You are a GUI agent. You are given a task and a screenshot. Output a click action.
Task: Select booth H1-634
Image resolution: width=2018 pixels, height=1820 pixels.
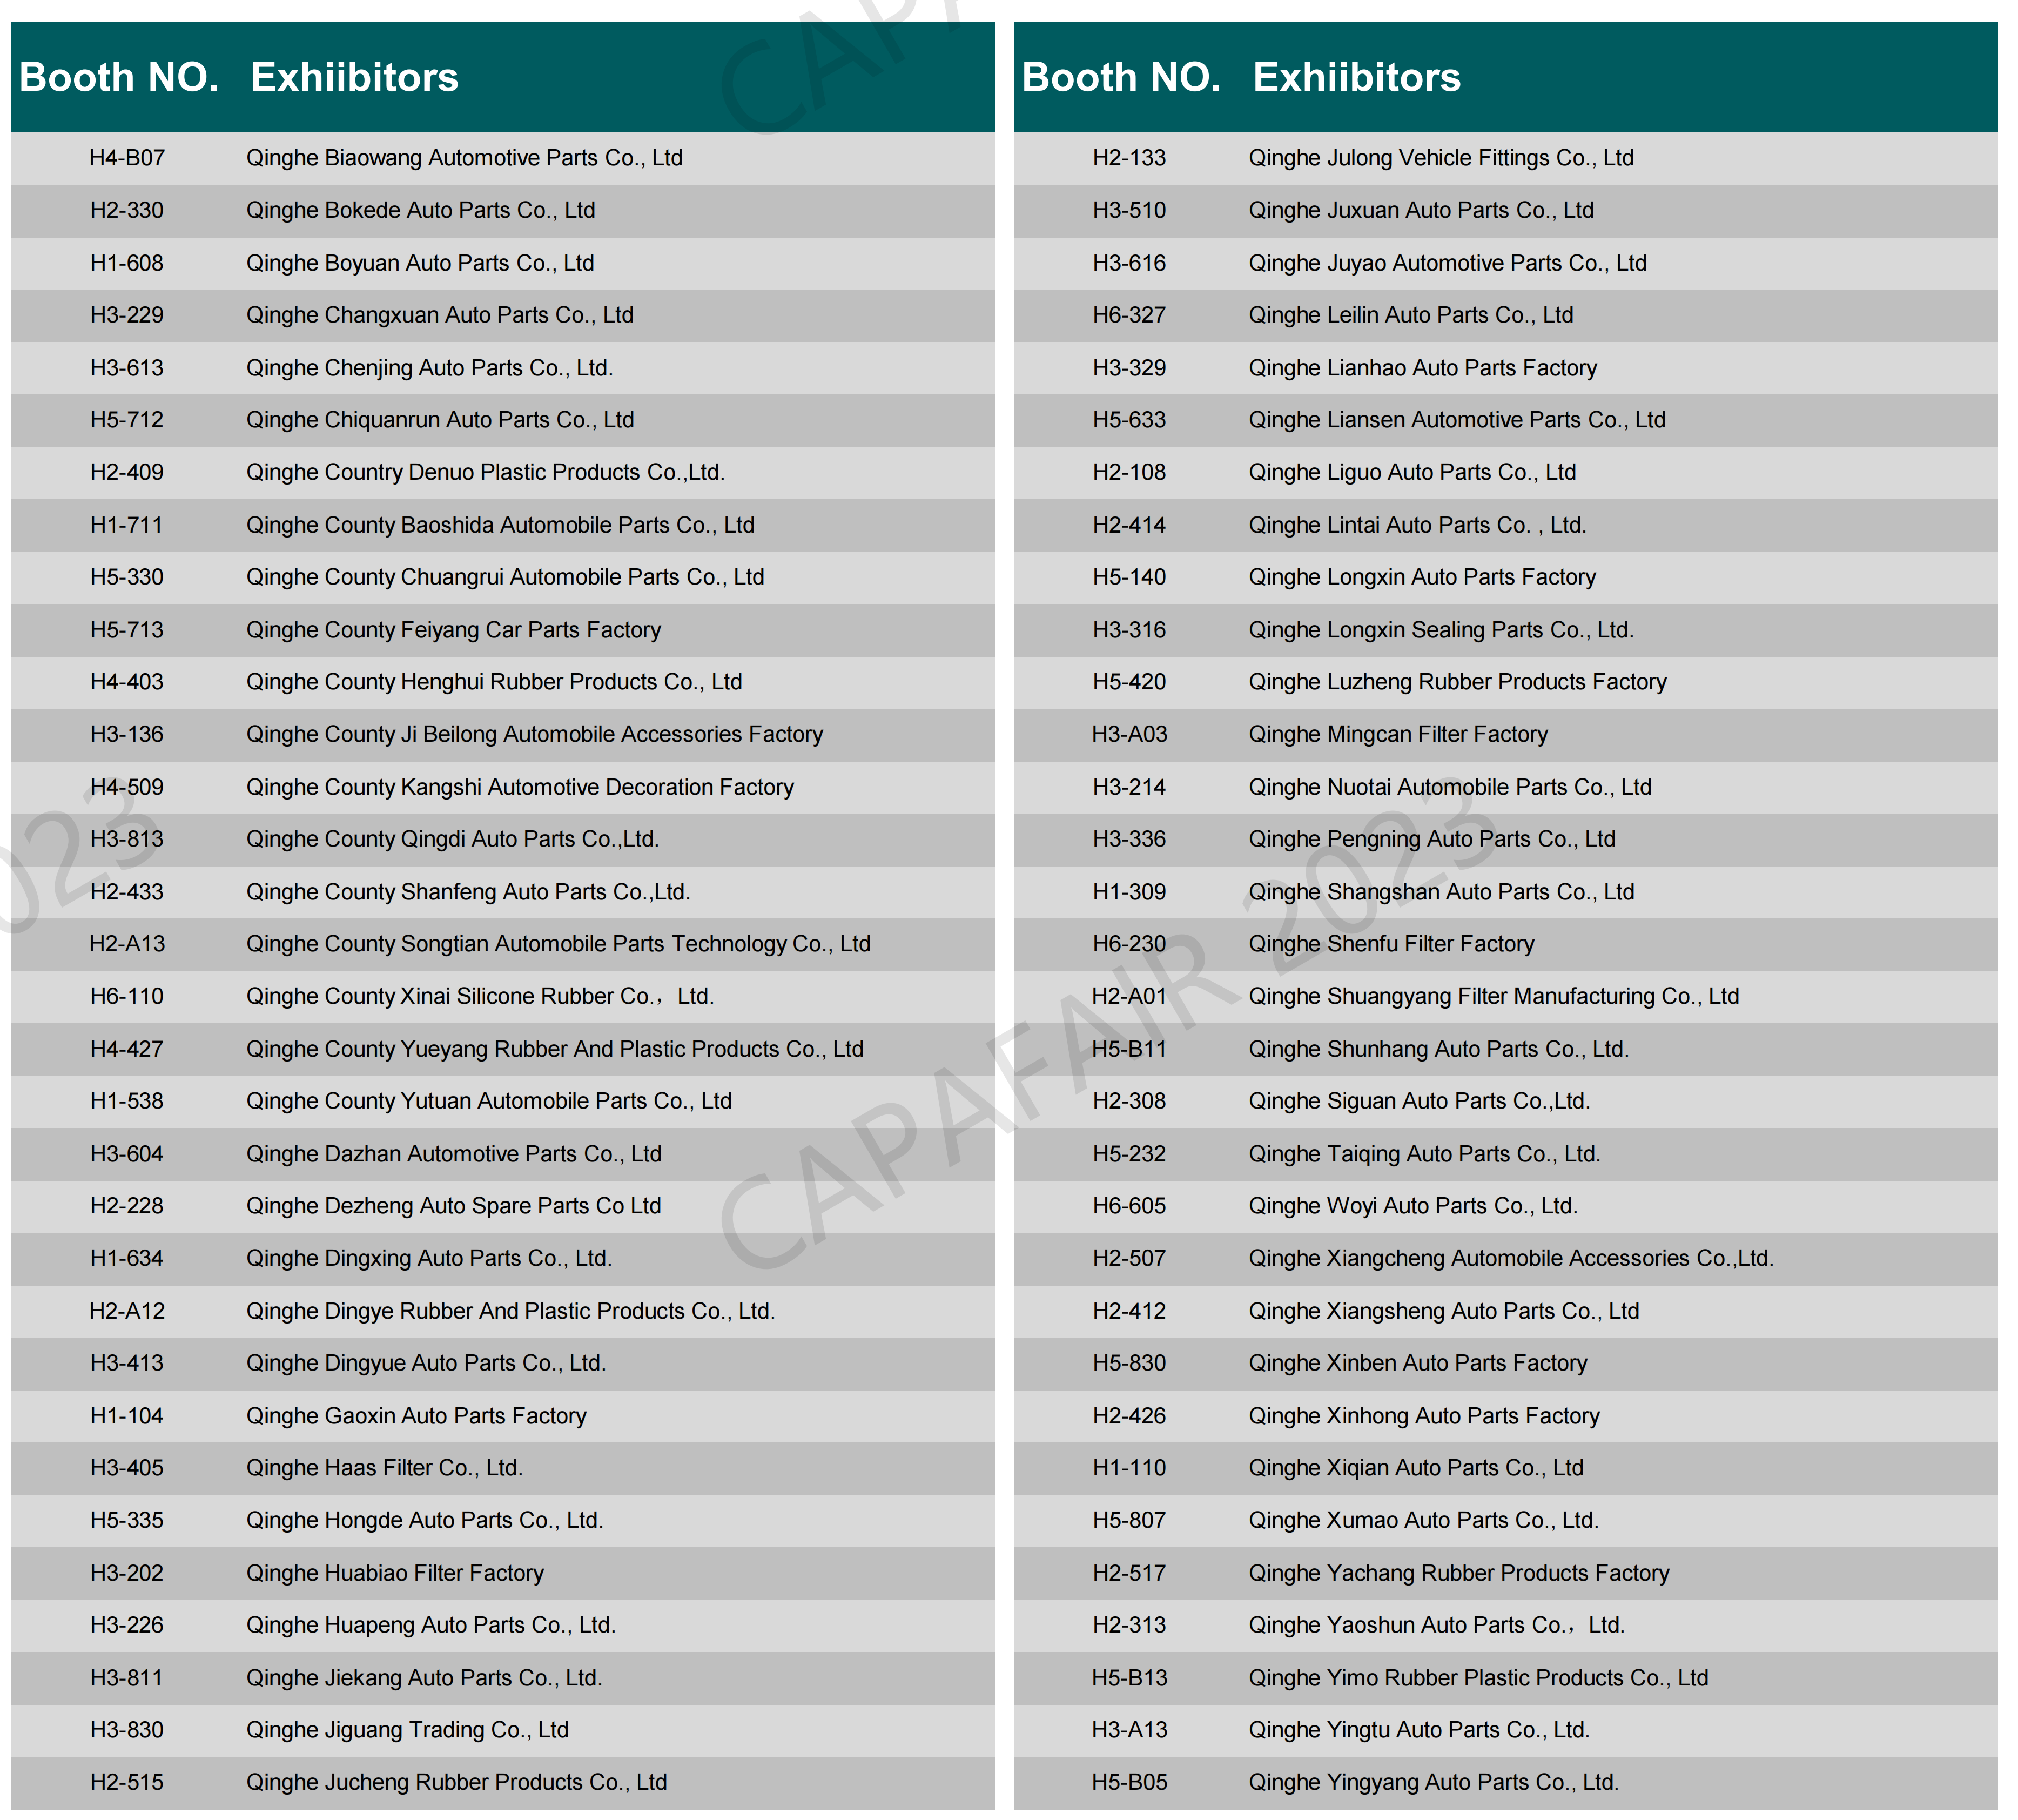click(x=127, y=1258)
